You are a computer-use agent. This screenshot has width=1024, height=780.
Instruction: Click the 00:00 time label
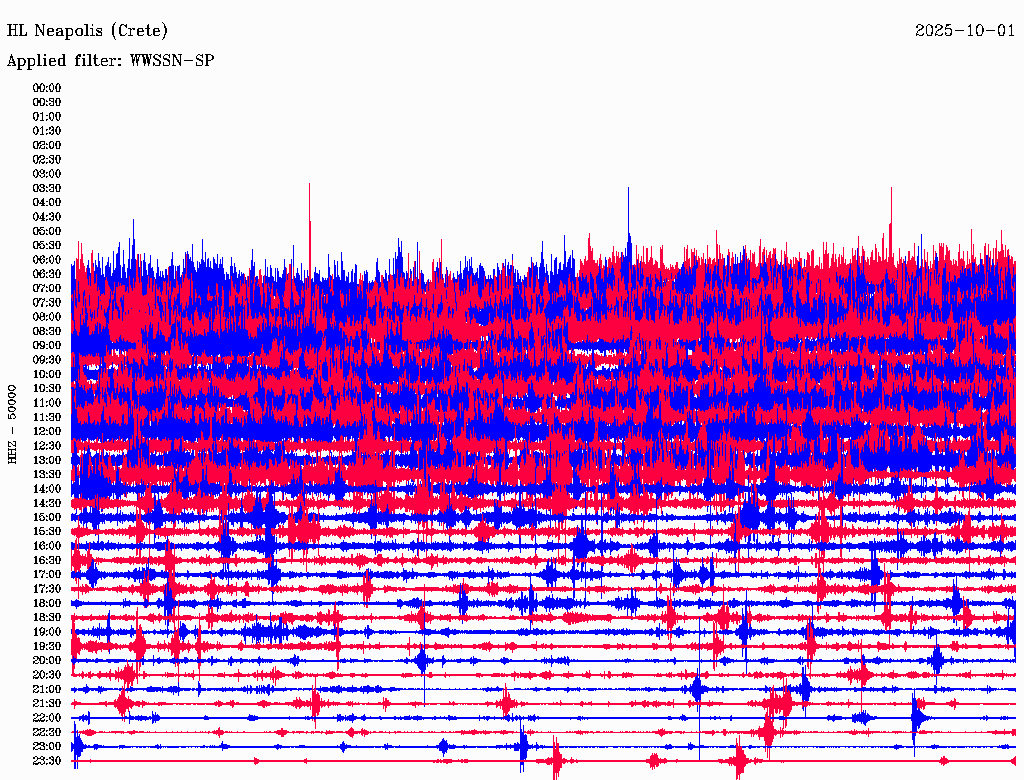click(47, 88)
